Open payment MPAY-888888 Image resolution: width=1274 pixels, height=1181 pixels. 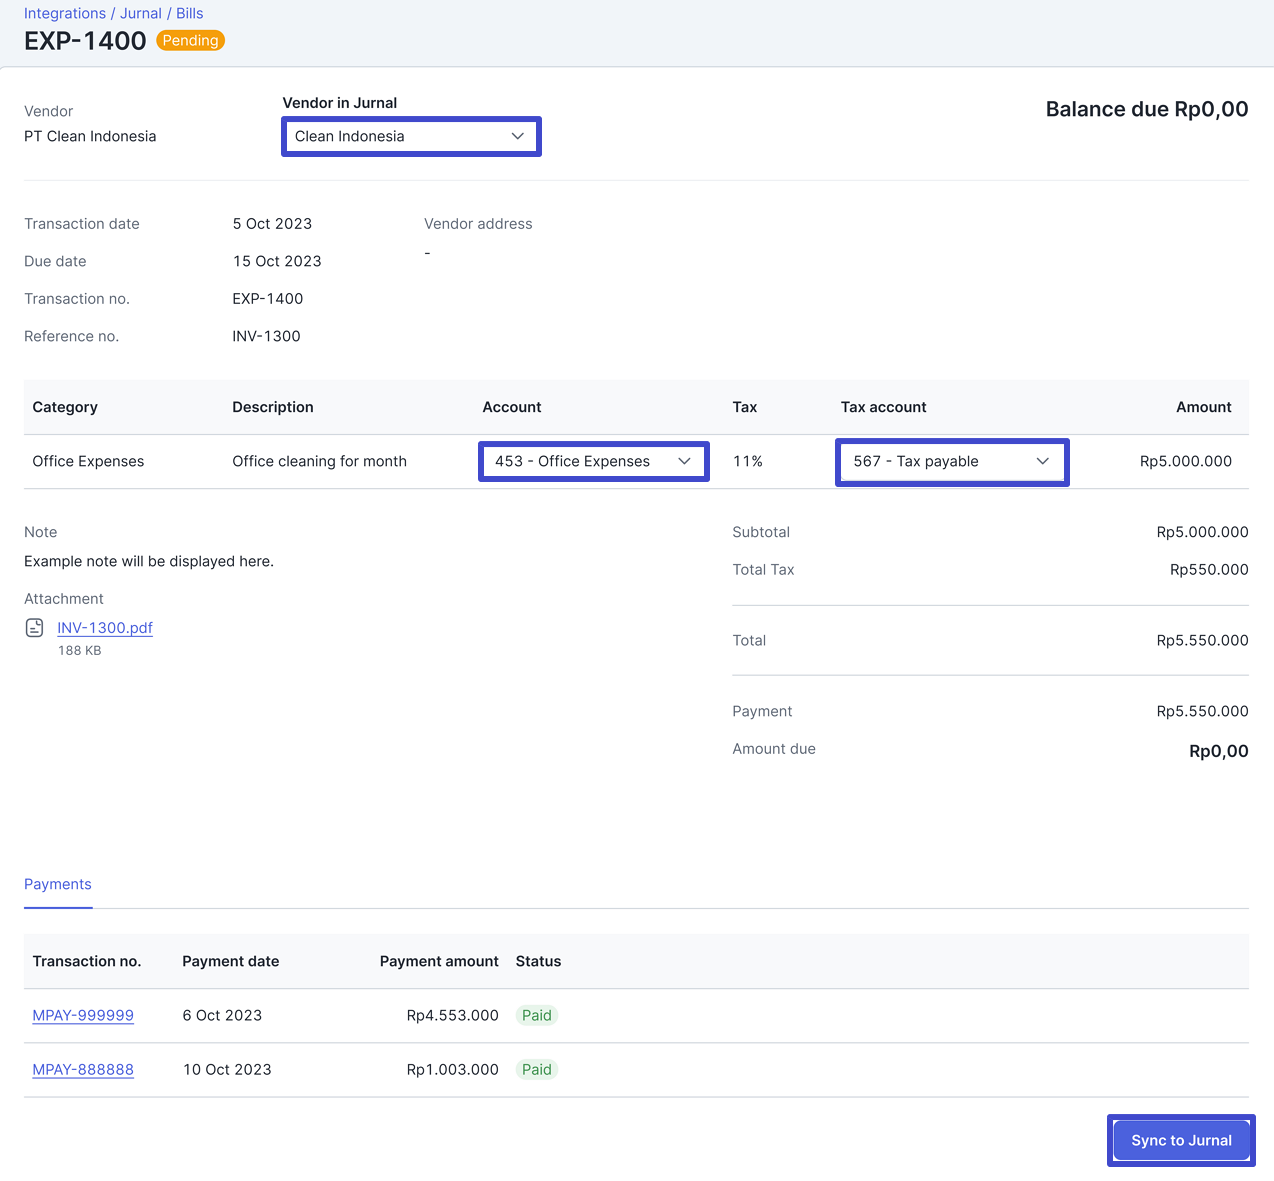click(83, 1069)
